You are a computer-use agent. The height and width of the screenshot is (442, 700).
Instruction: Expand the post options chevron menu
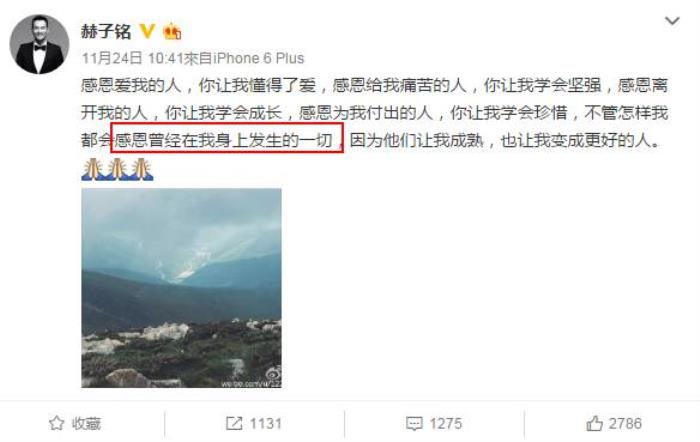(x=672, y=21)
